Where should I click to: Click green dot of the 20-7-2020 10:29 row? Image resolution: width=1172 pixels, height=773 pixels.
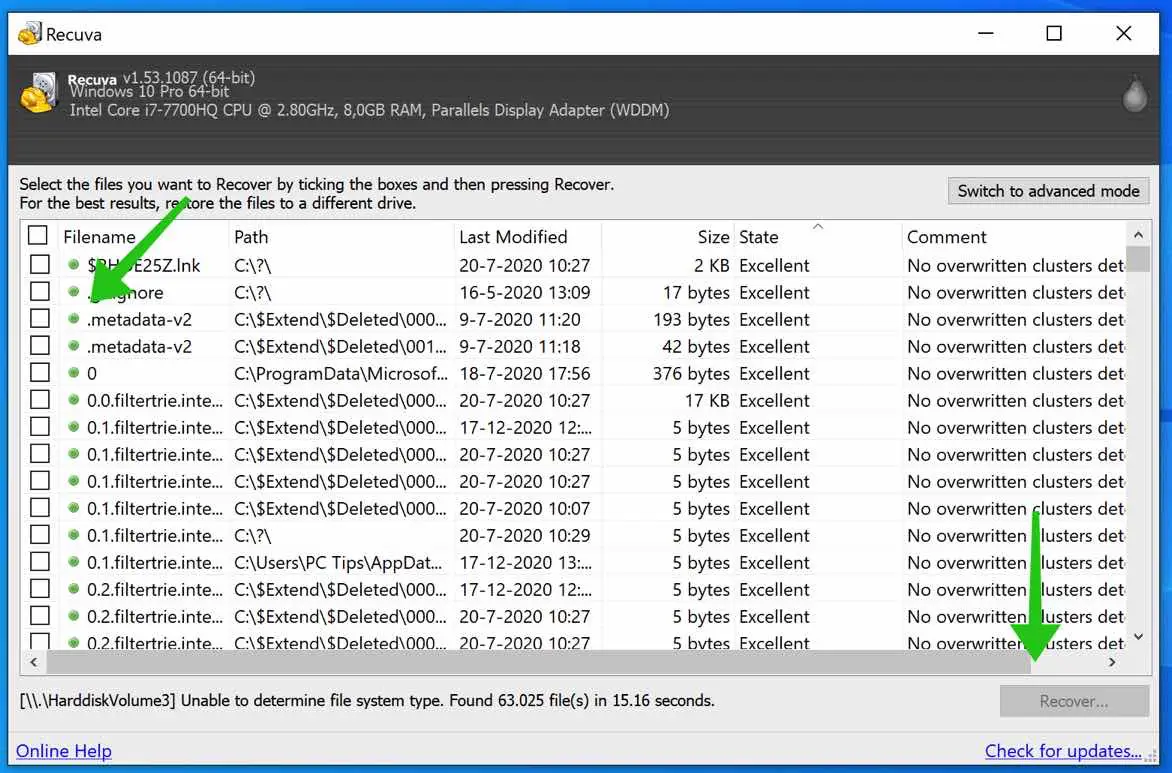pyautogui.click(x=73, y=535)
